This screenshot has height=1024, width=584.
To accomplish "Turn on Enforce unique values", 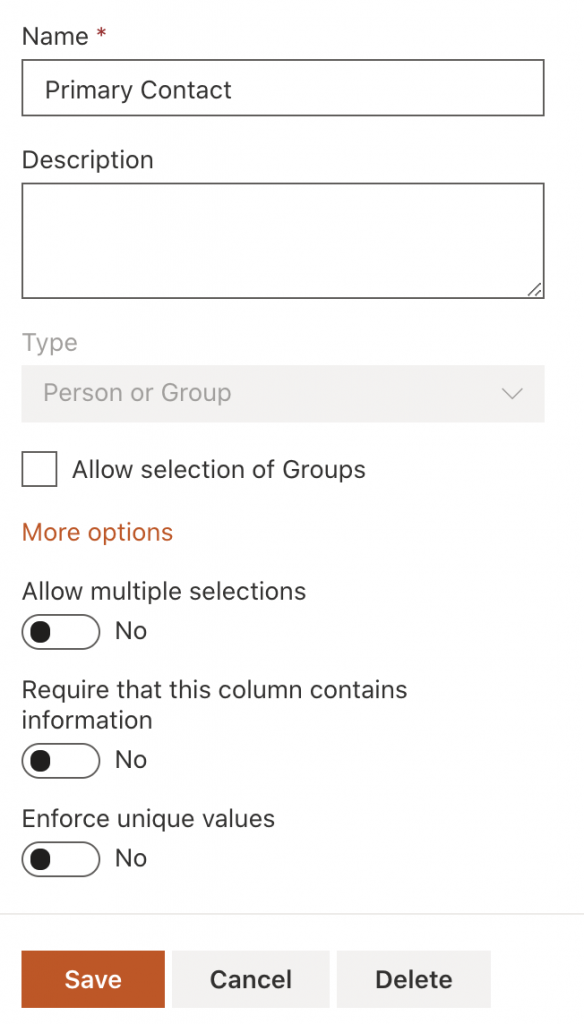I will tap(60, 859).
